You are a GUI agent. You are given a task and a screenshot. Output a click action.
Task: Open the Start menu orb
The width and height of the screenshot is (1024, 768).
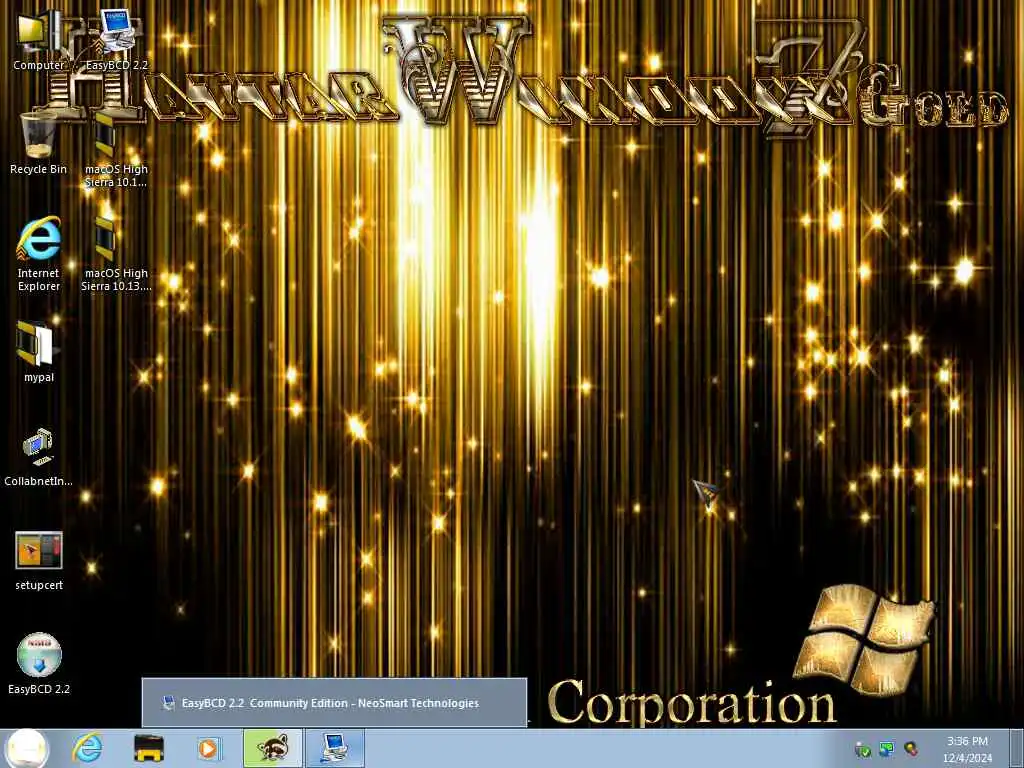click(x=27, y=748)
